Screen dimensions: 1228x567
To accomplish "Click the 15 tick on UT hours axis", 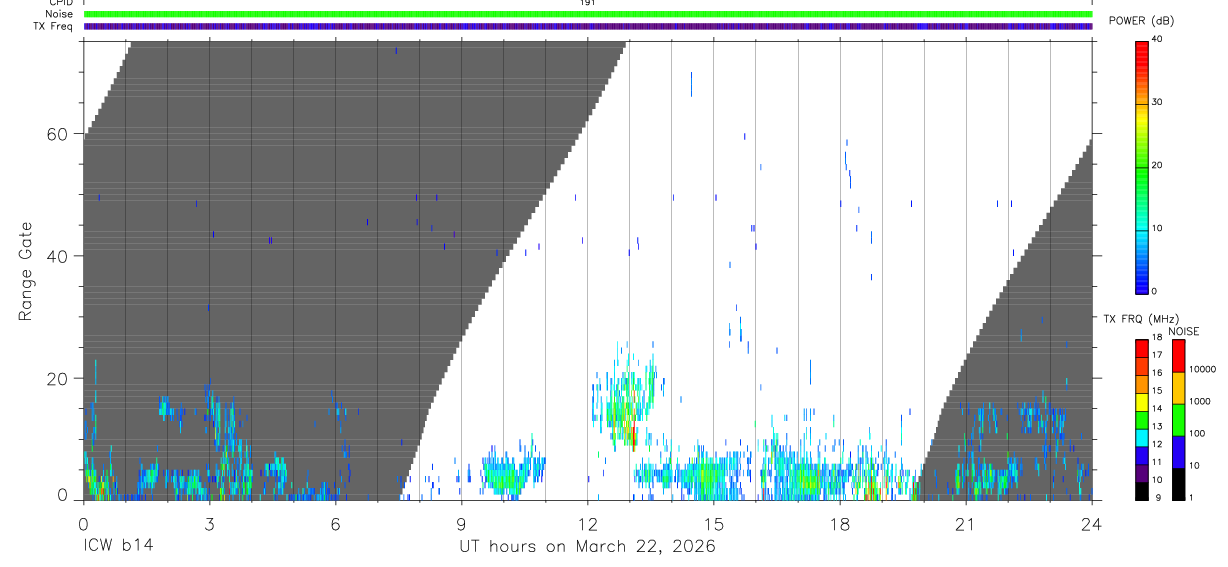I will pos(714,523).
